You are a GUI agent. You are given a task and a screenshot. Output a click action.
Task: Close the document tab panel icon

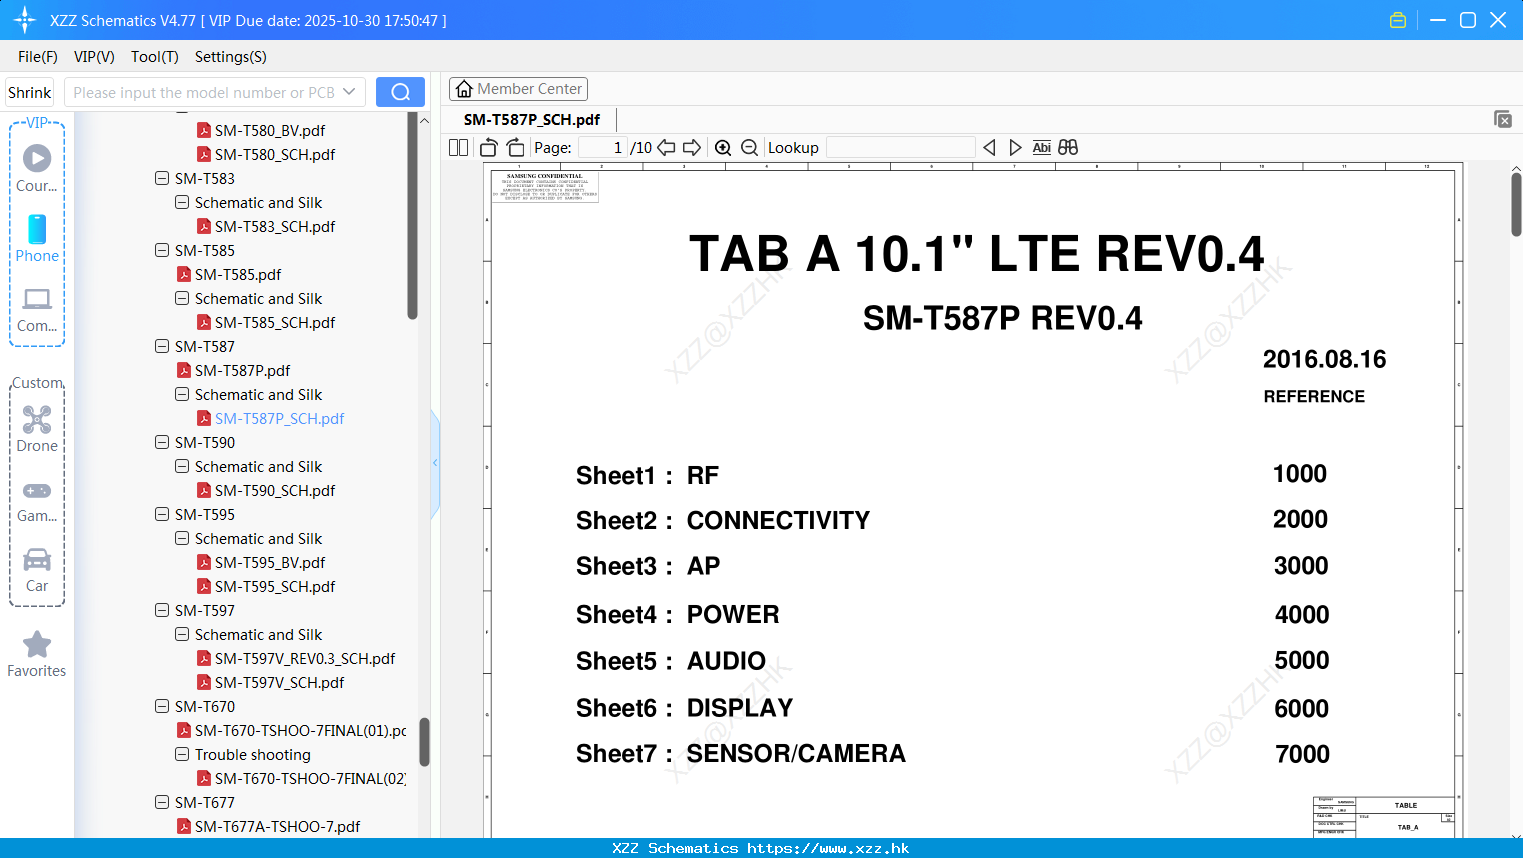pos(1502,119)
